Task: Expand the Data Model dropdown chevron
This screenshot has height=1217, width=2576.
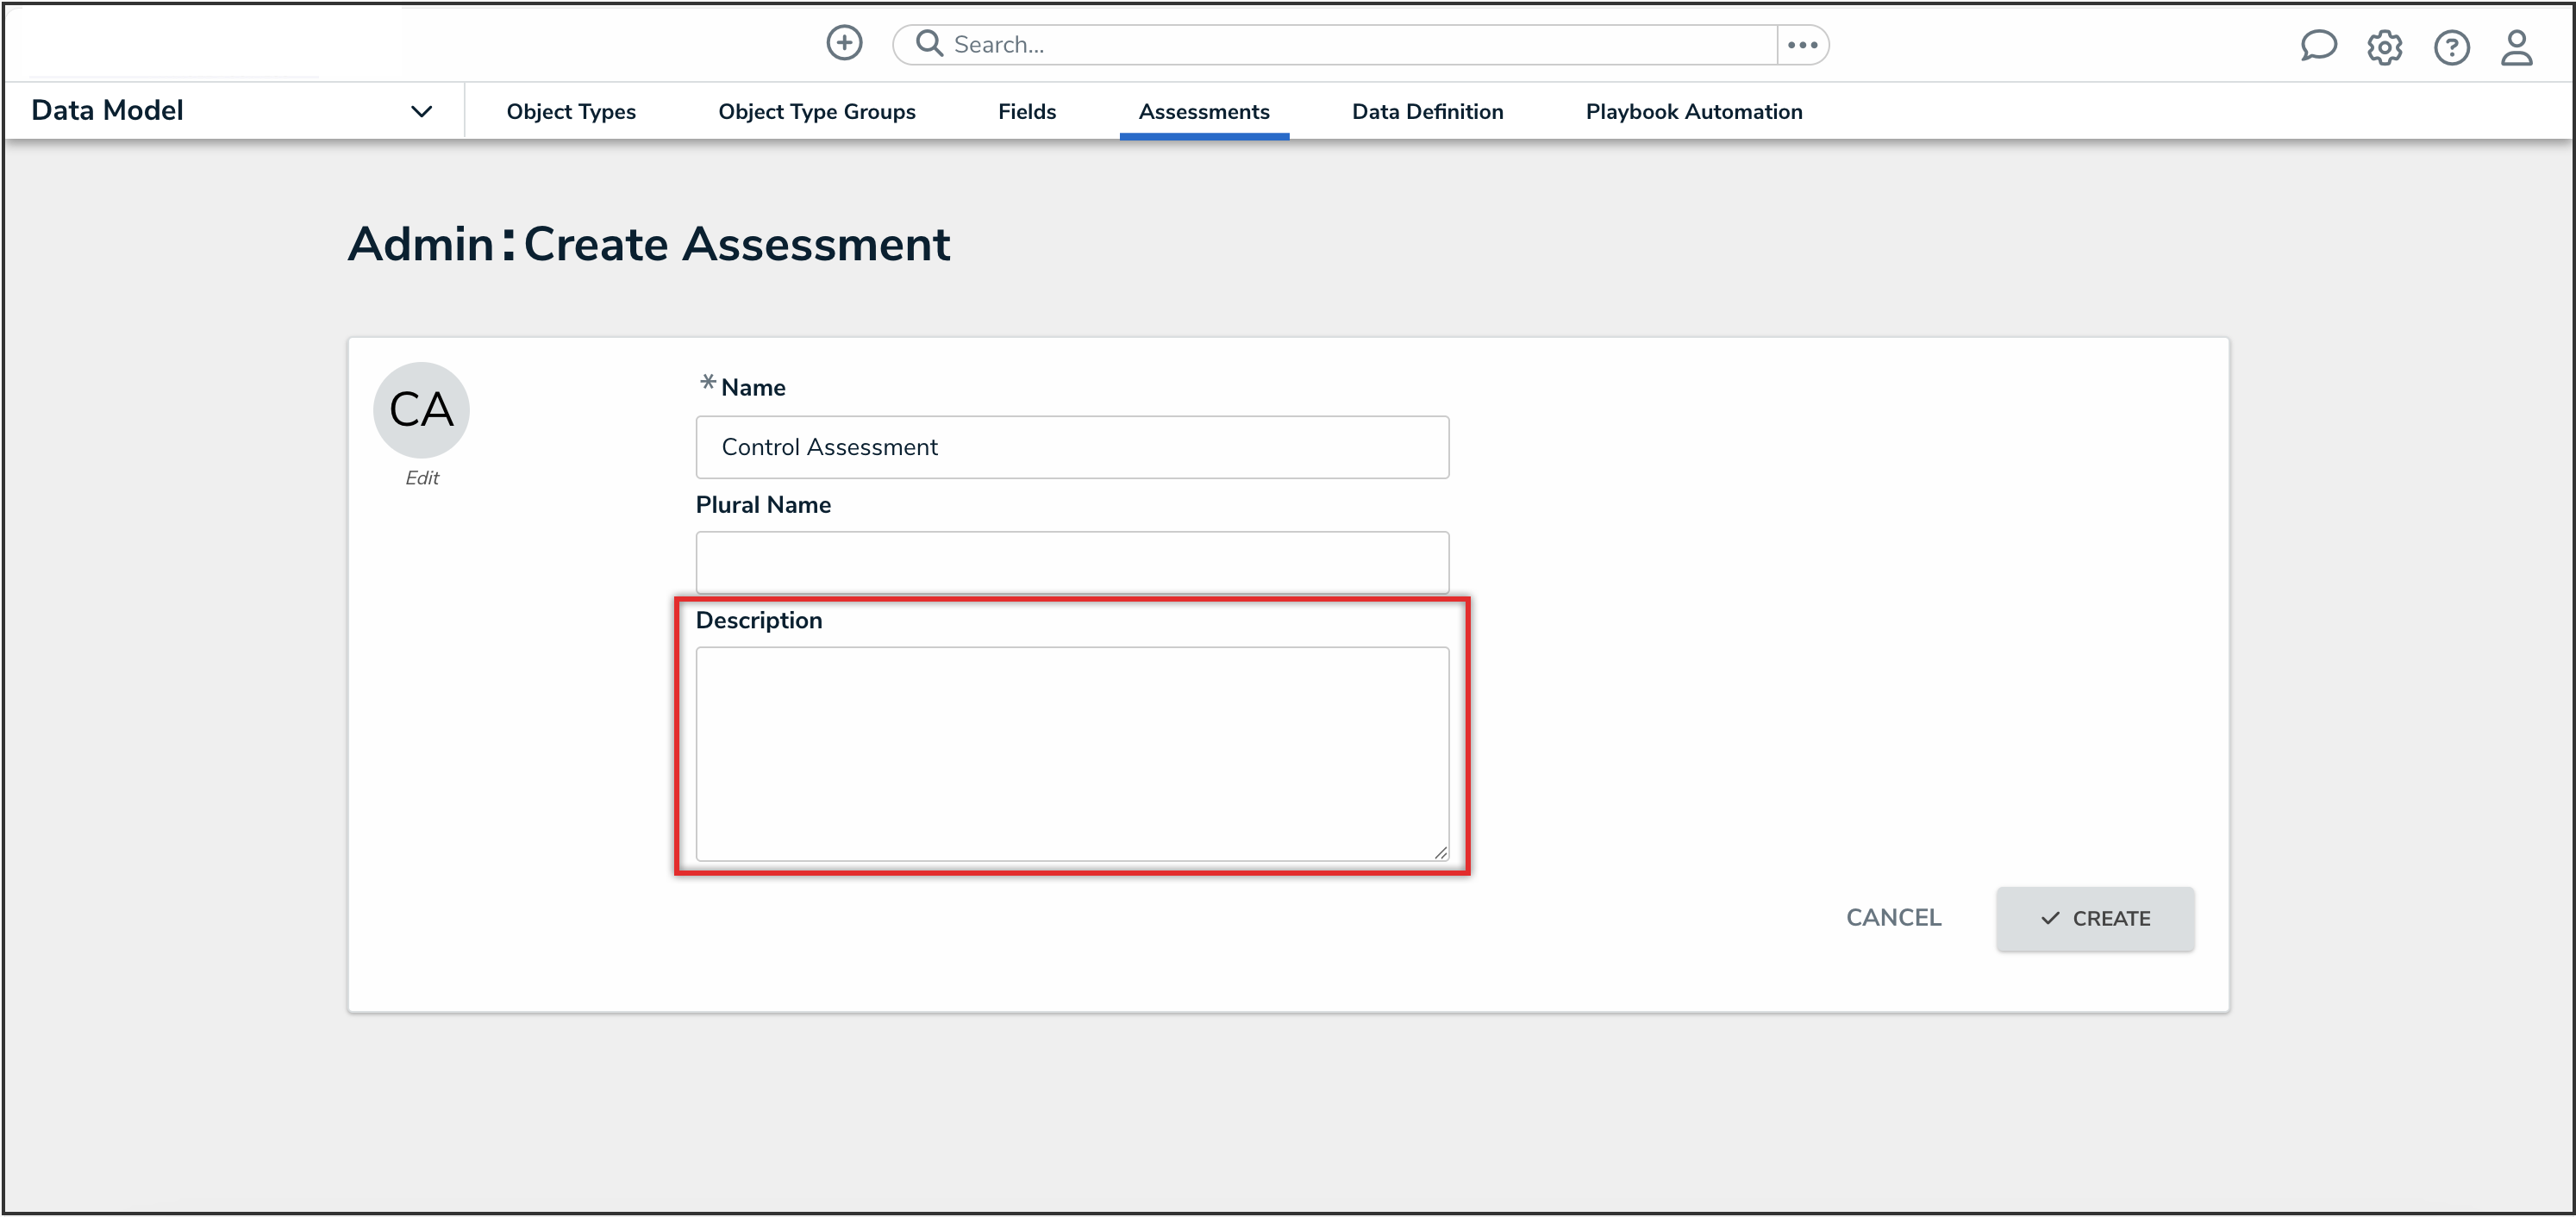Action: [x=421, y=111]
